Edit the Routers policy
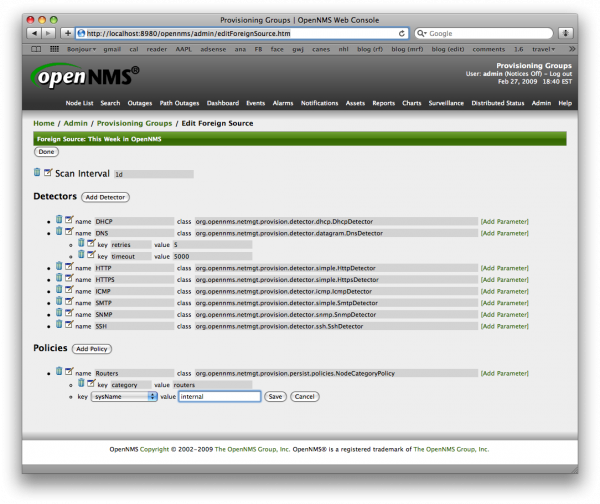 coord(69,371)
